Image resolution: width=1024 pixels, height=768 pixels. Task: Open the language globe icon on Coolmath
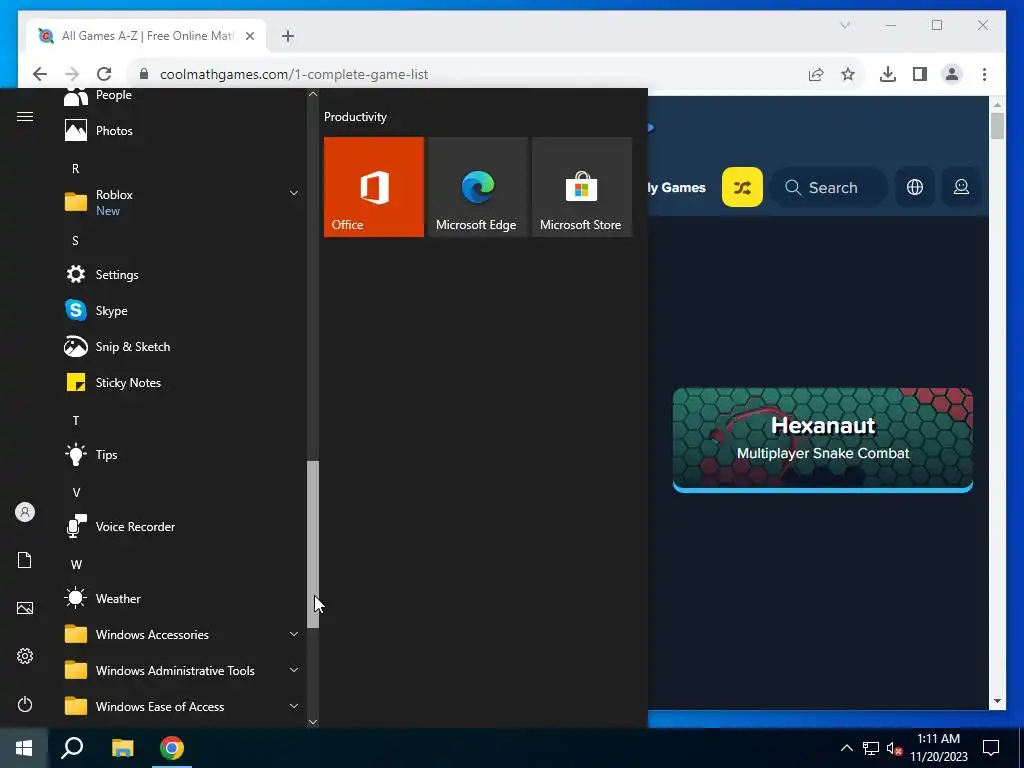[x=915, y=187]
